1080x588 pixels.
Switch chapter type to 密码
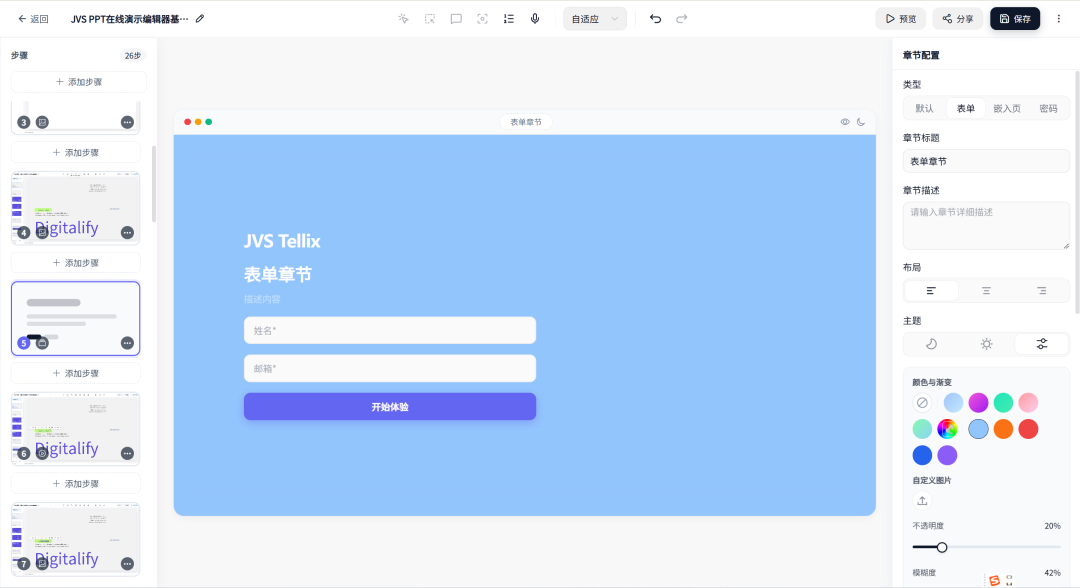[x=1048, y=108]
